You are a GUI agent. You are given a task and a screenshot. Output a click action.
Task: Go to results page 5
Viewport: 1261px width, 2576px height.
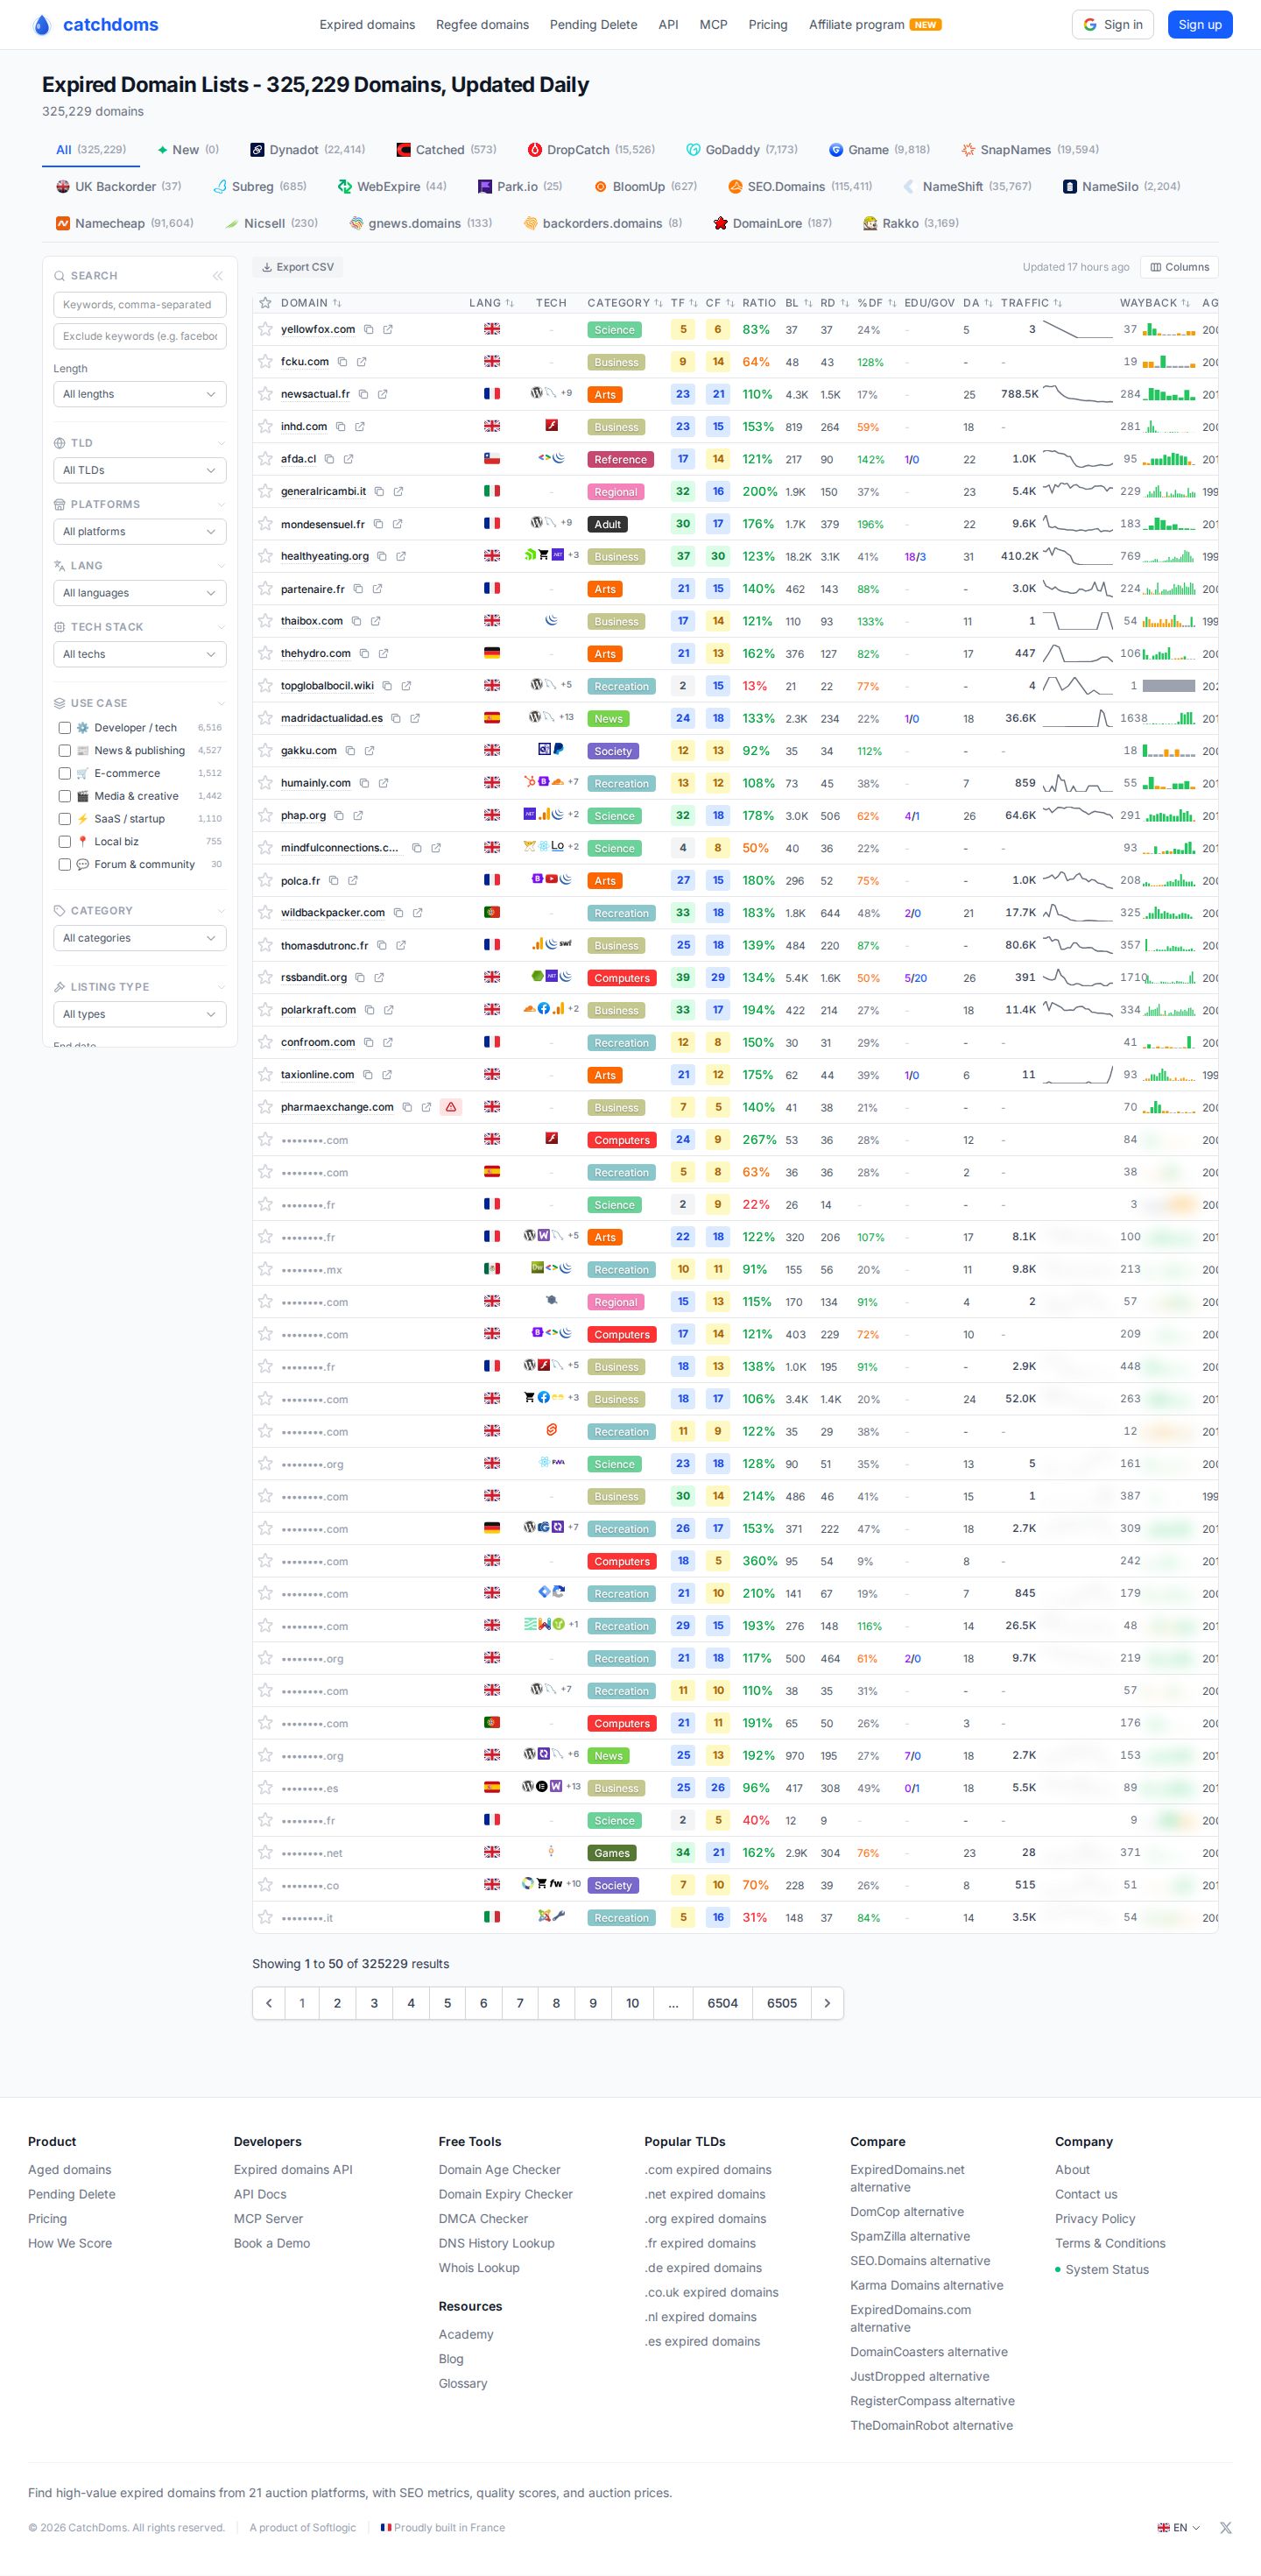click(447, 2002)
